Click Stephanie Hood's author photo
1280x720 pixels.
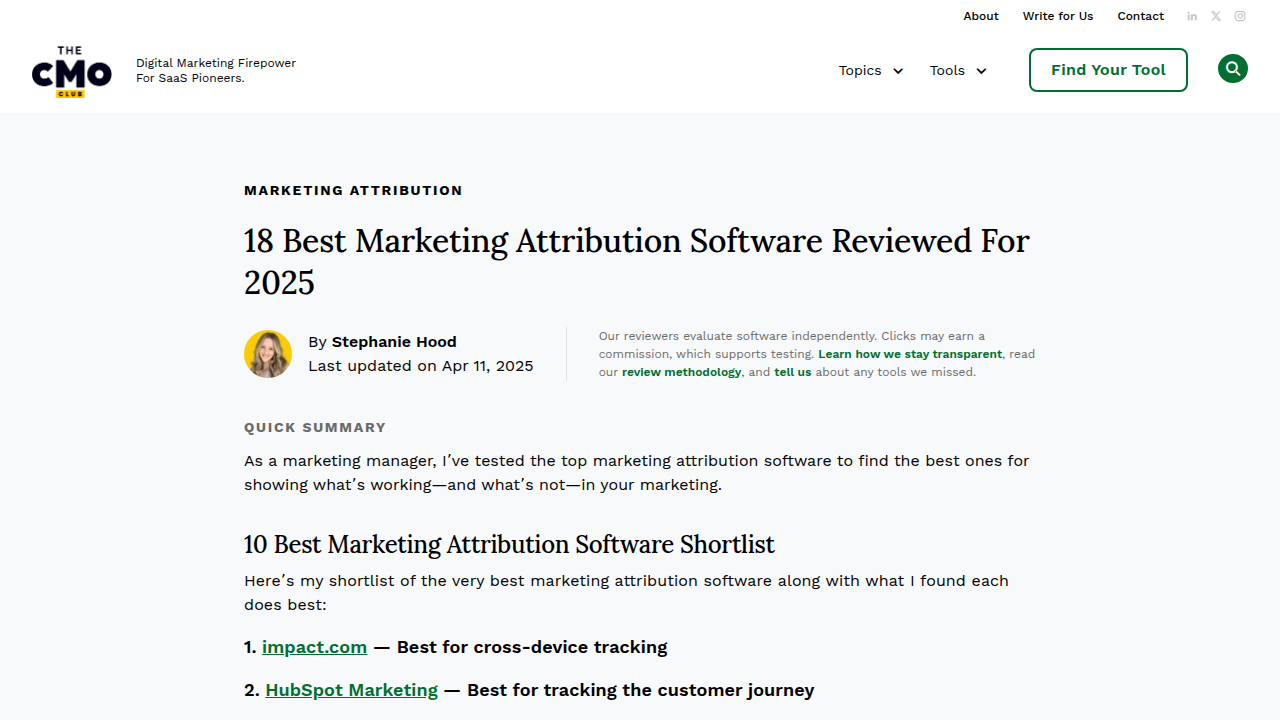[x=268, y=354]
